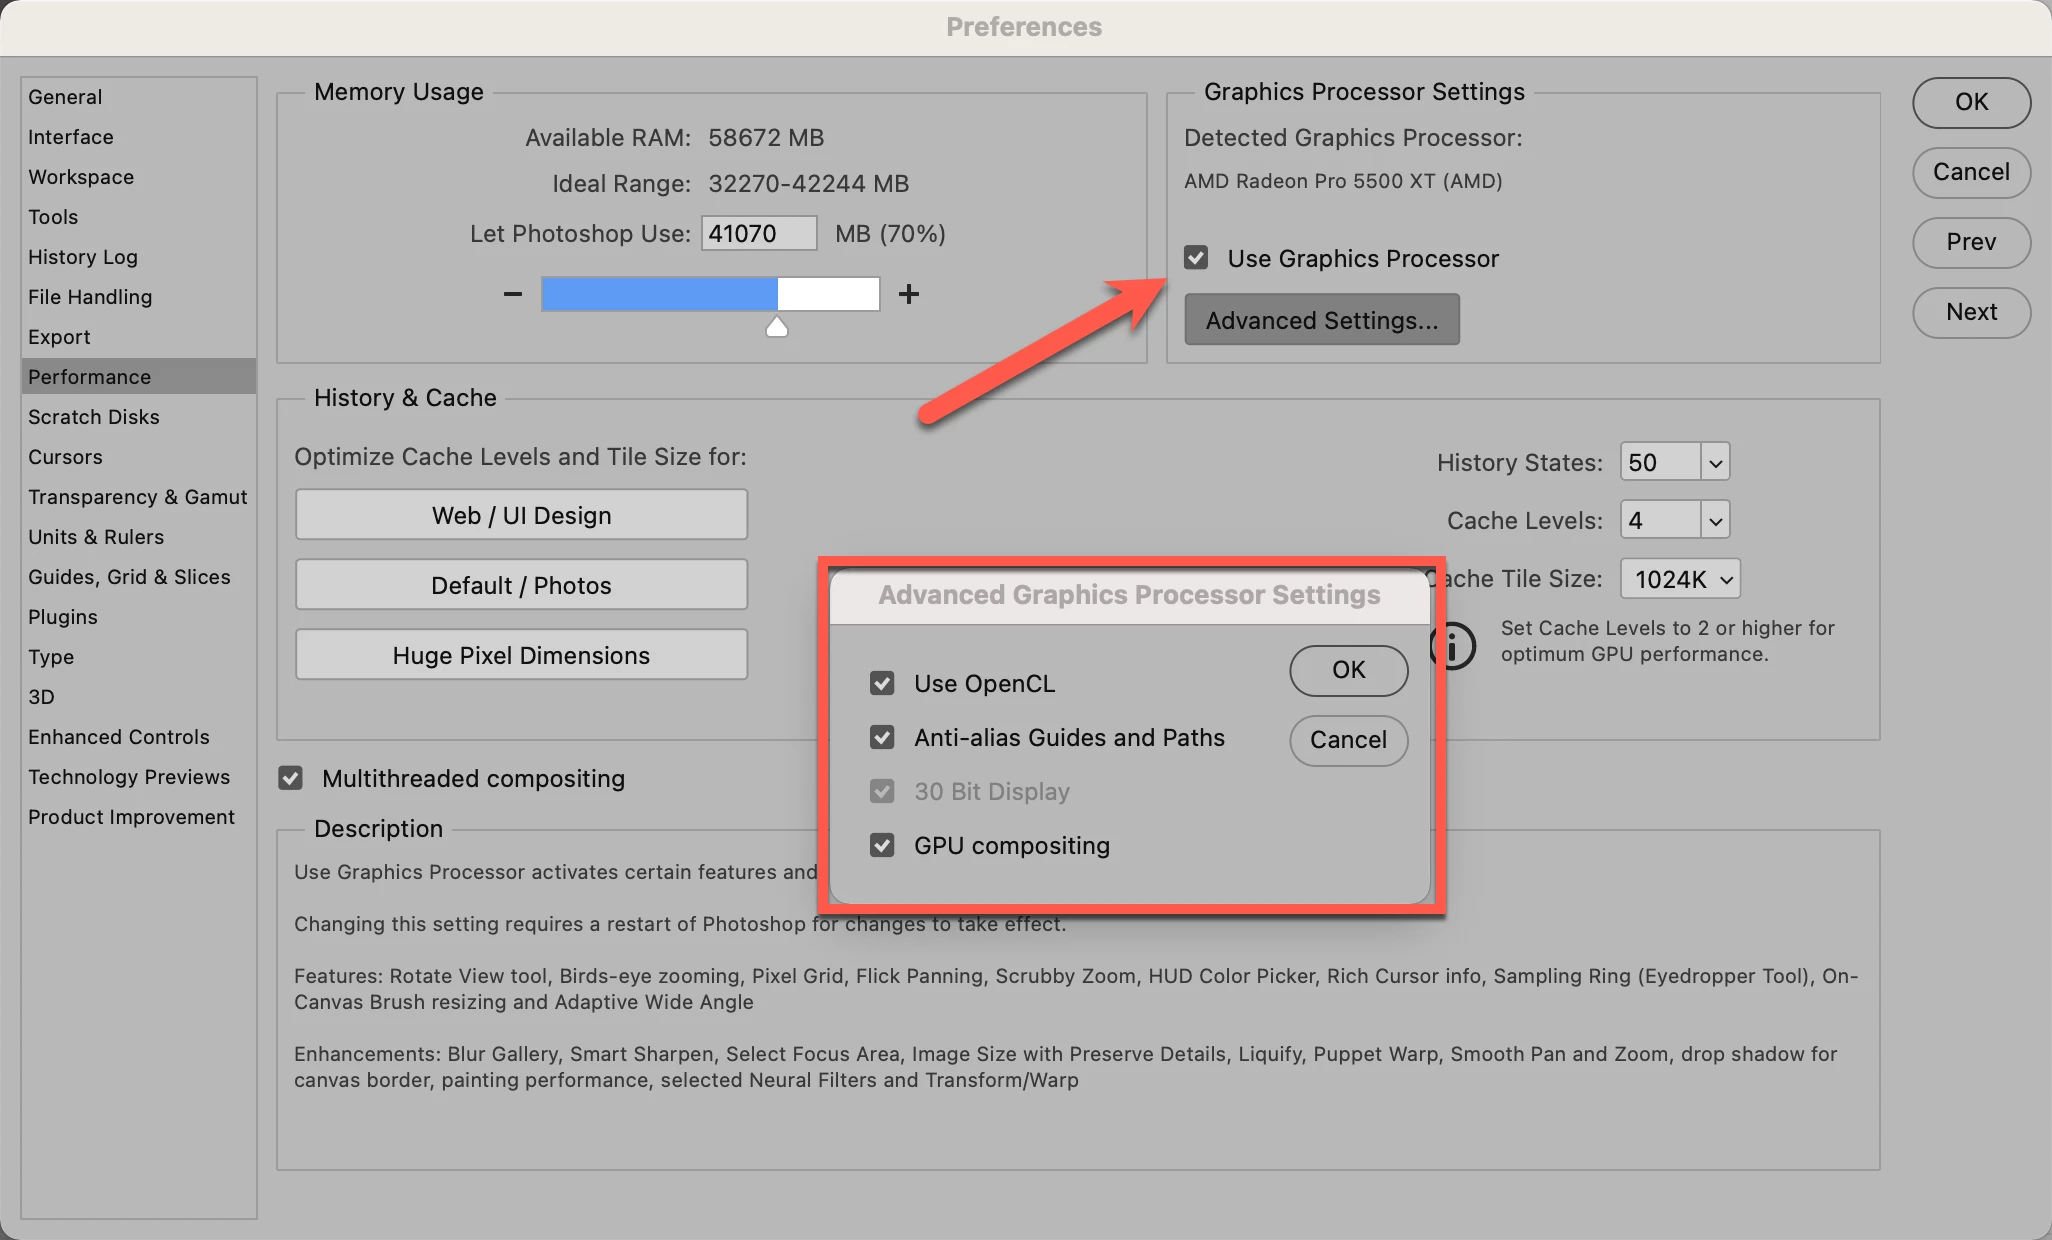The image size is (2052, 1240).
Task: Toggle Multithreaded compositing checkbox
Action: pos(291,778)
